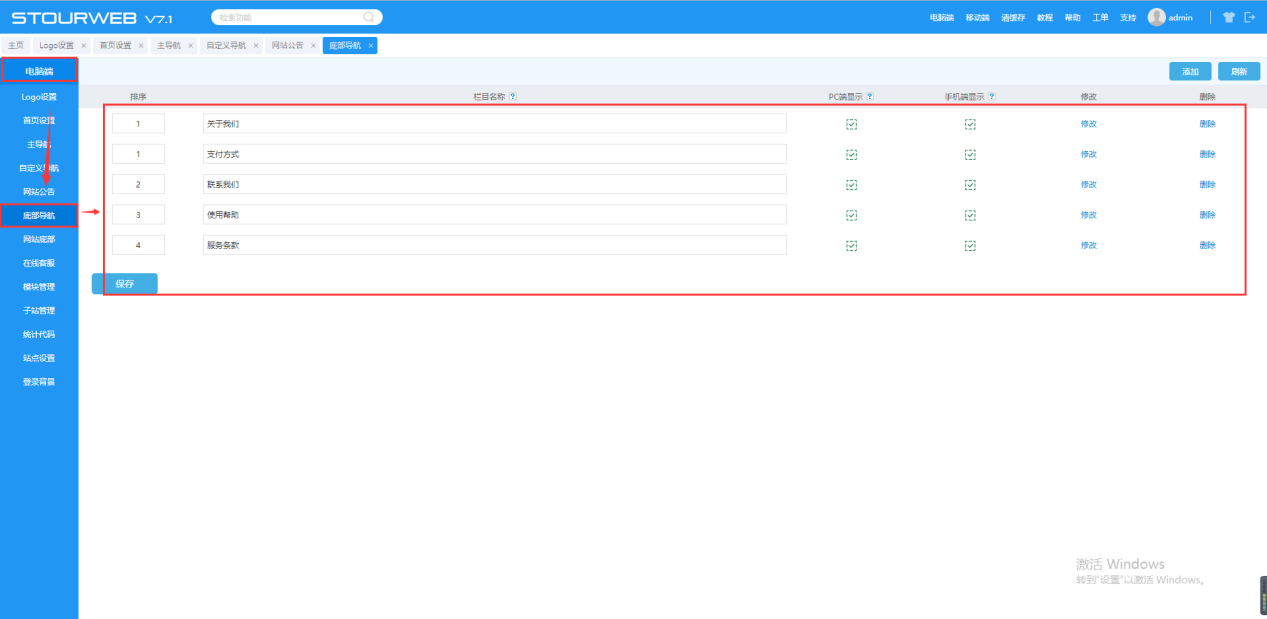Click help icon beside 手机端显示 header
Viewport: 1267px width, 619px height.
[x=991, y=97]
